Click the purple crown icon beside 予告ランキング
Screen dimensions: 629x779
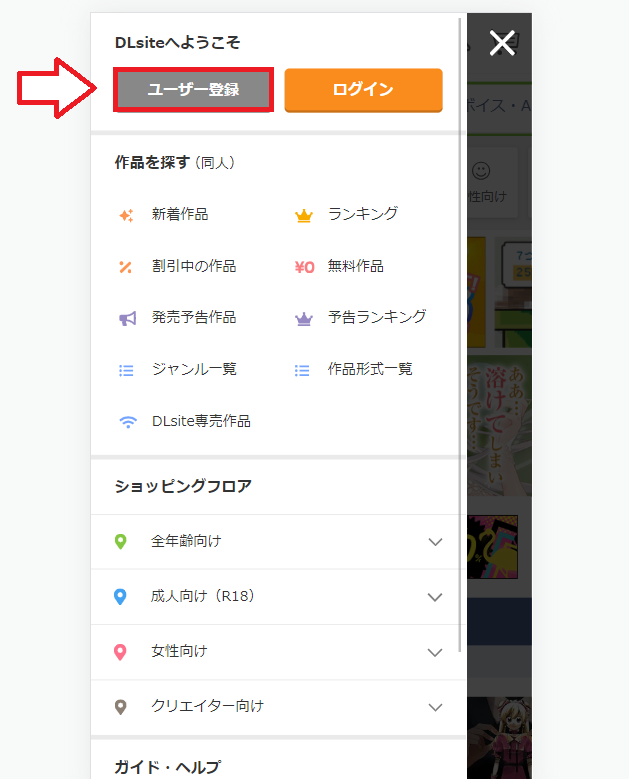pyautogui.click(x=304, y=319)
